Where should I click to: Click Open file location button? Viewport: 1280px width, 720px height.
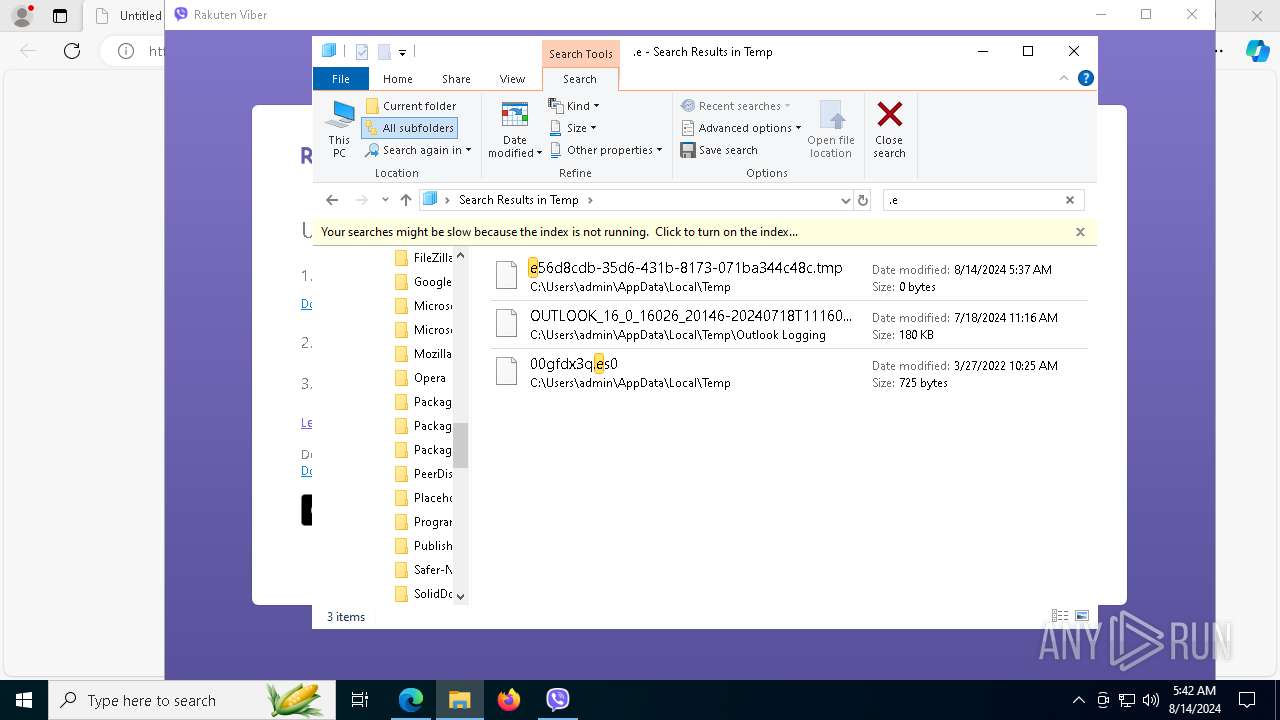pos(831,129)
